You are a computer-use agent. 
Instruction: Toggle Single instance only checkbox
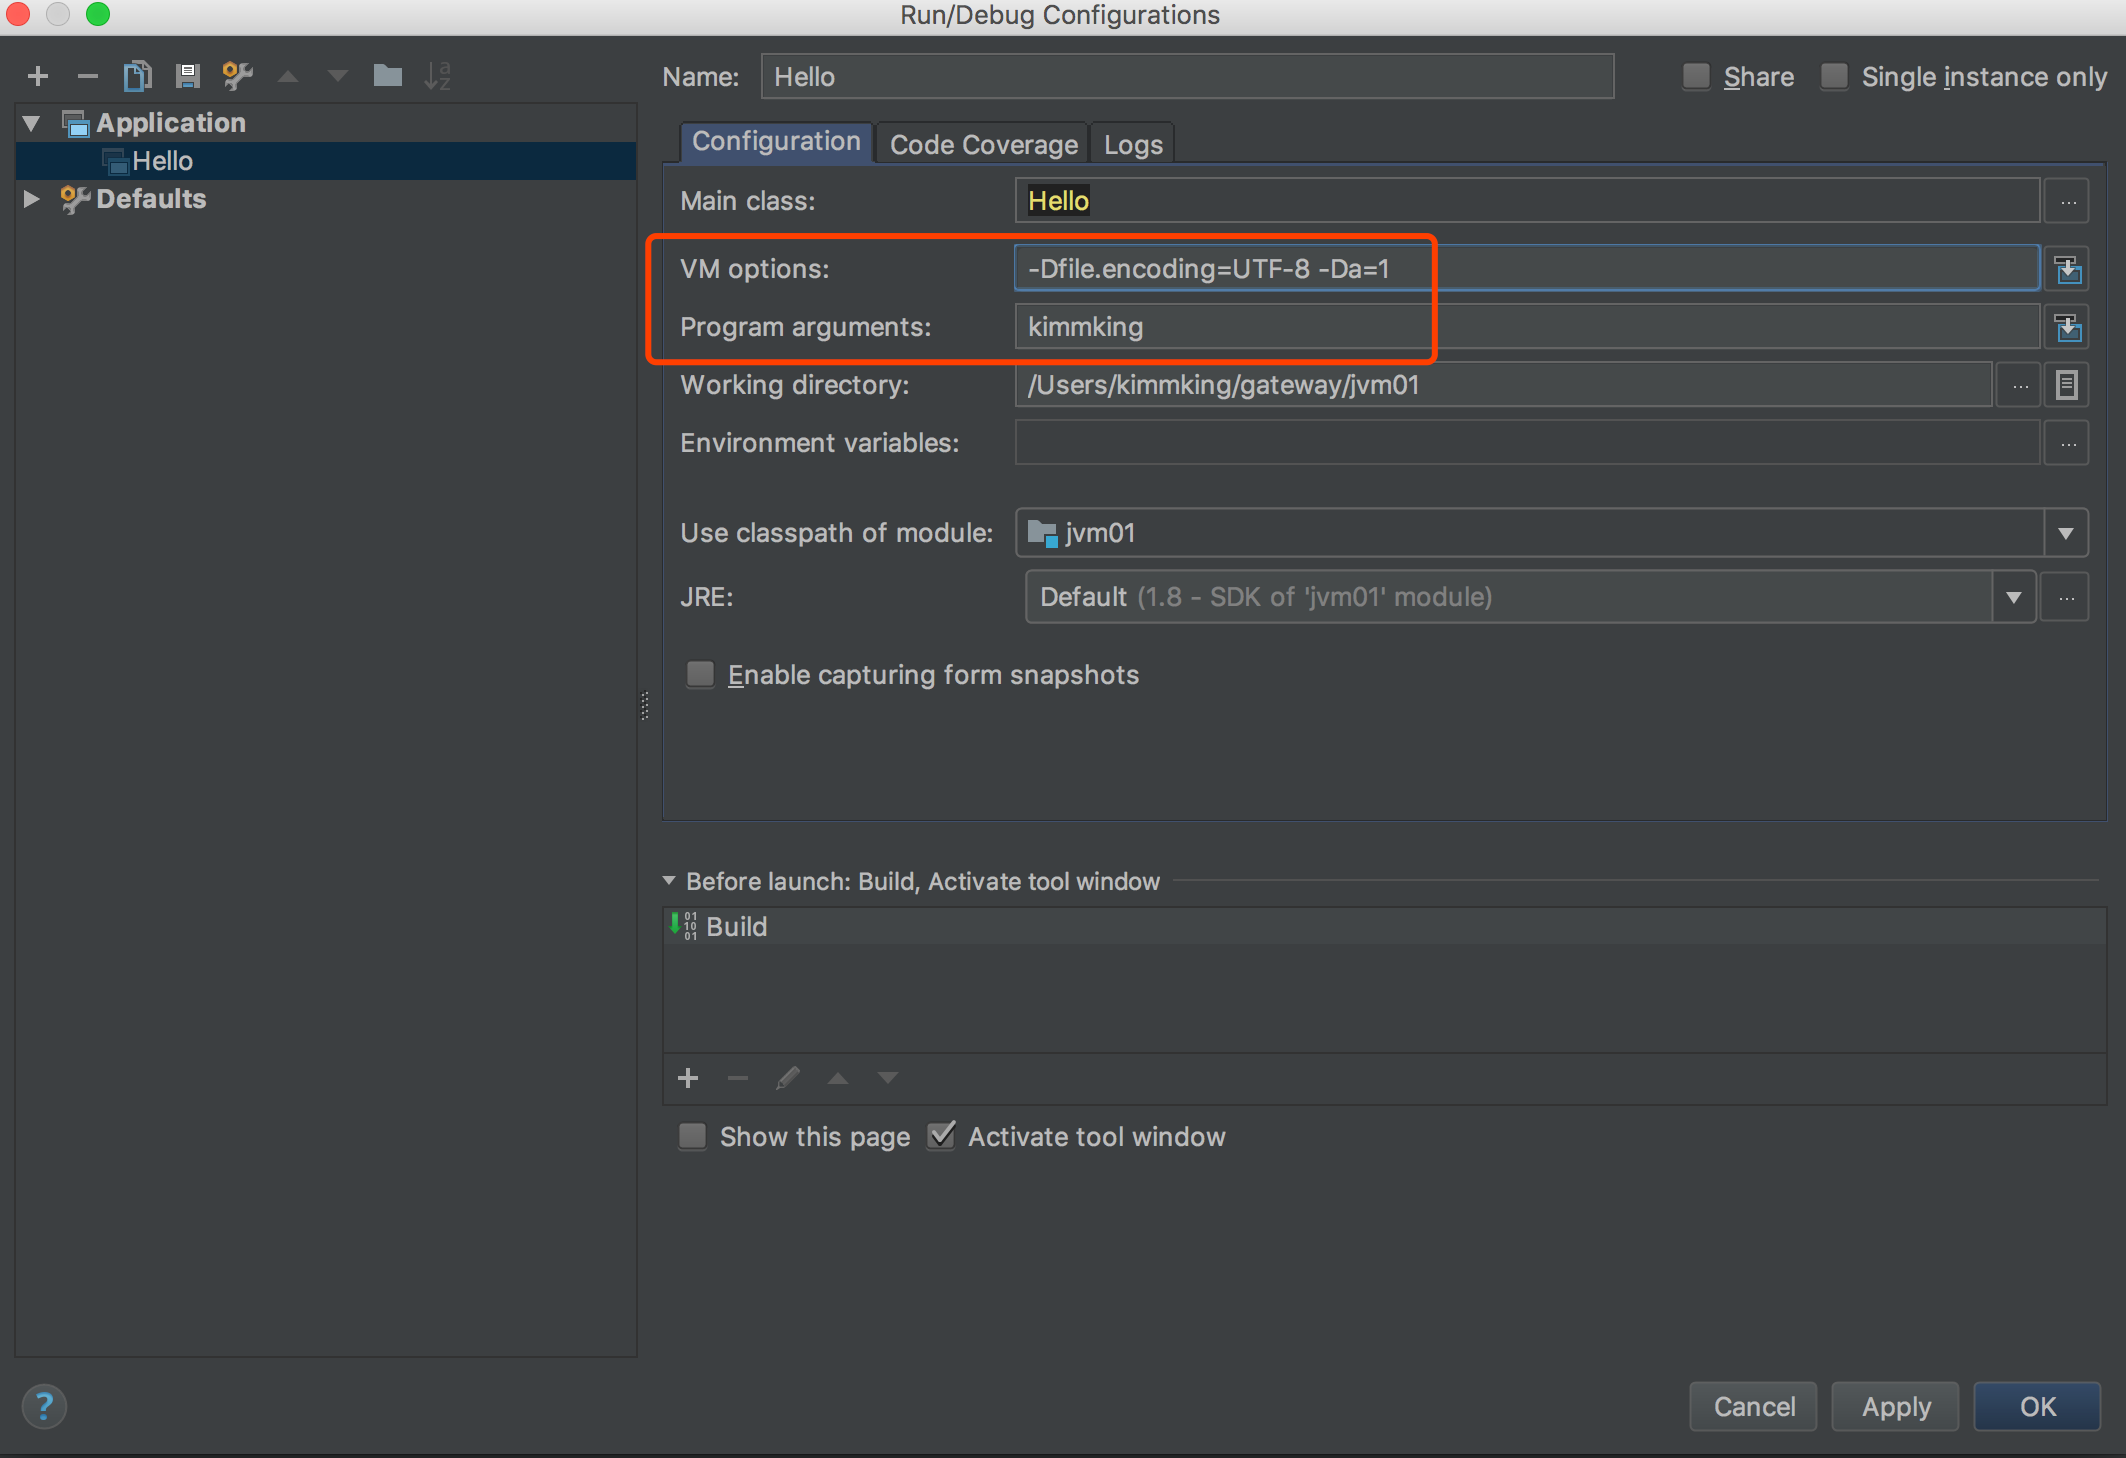pos(1834,77)
